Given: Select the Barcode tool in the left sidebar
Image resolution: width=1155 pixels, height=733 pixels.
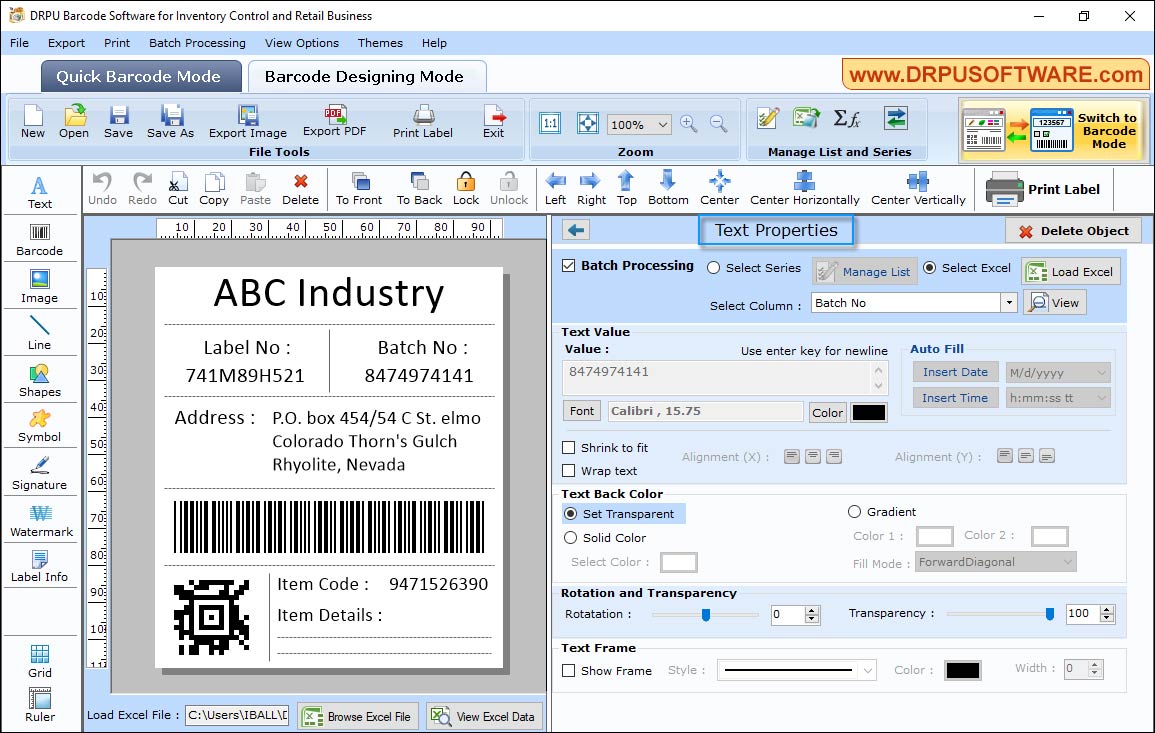Looking at the screenshot, I should point(40,238).
